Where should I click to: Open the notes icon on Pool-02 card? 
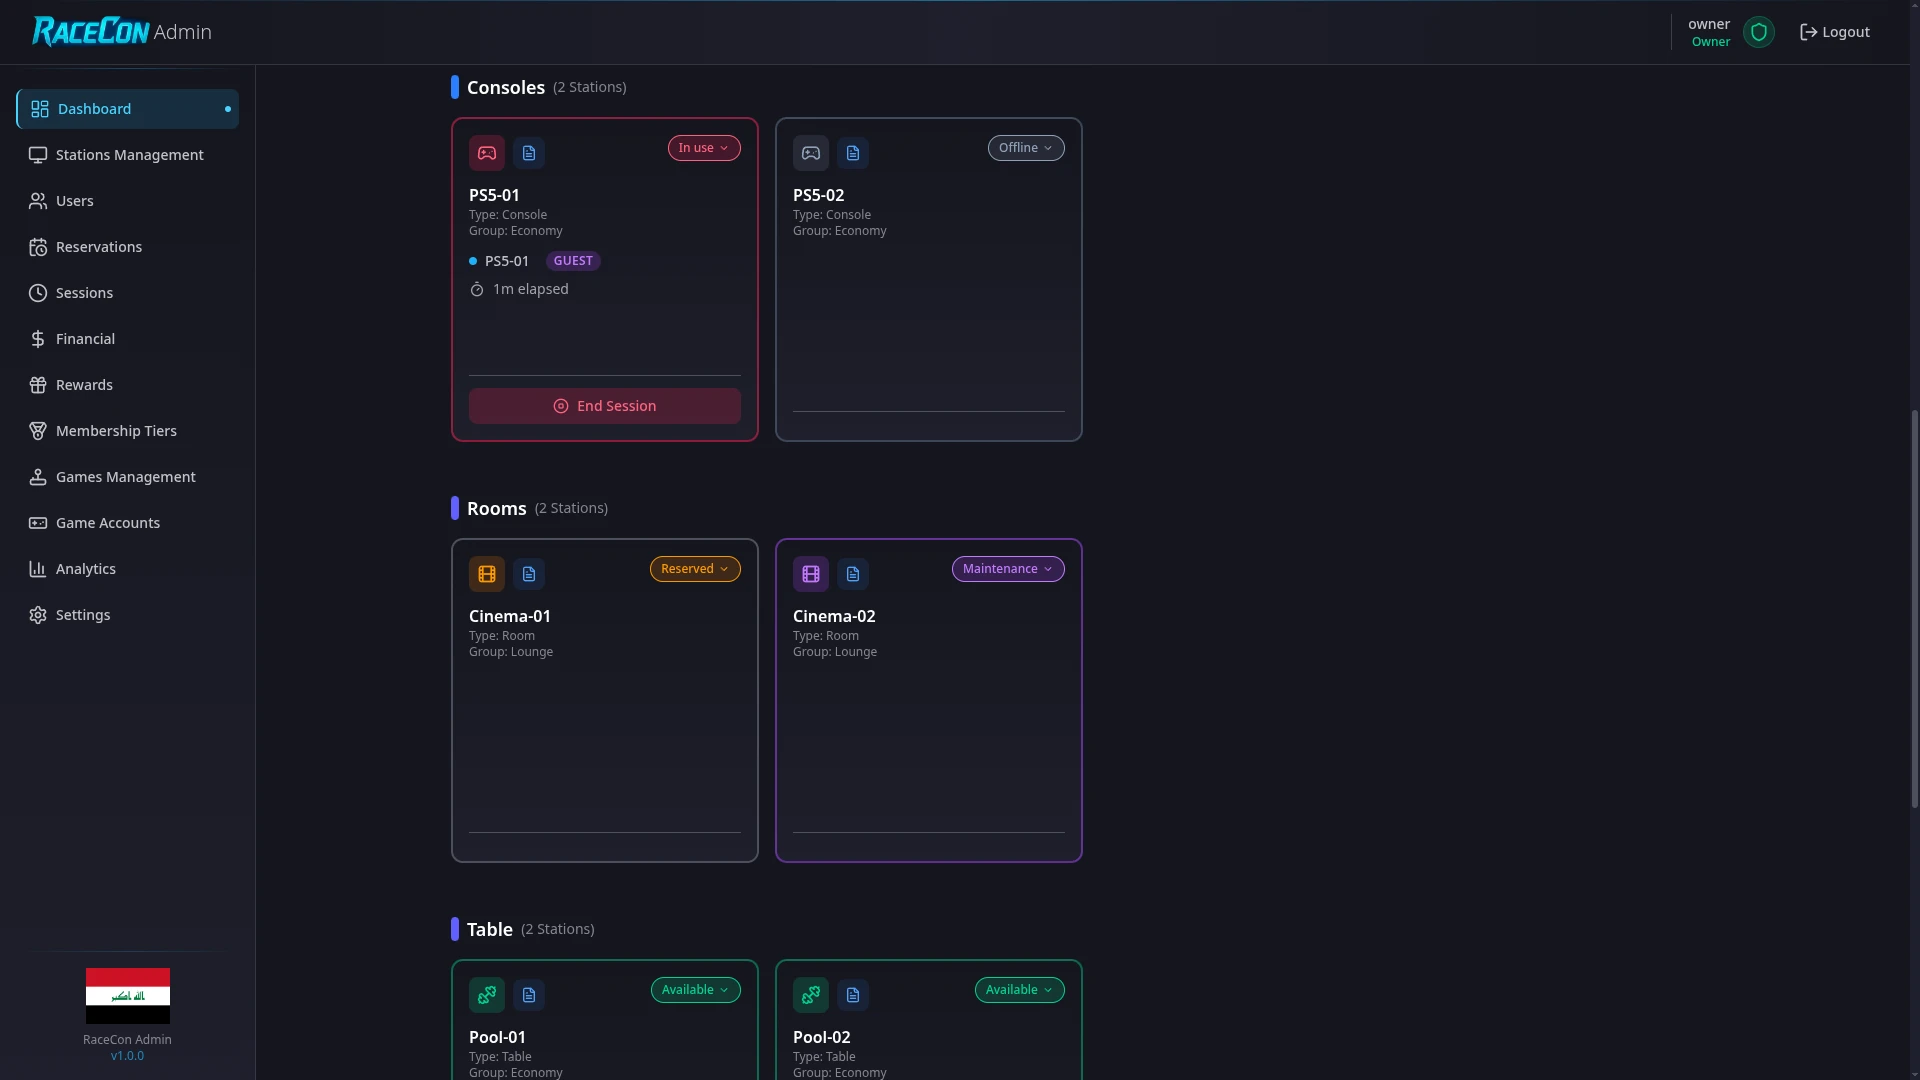(852, 994)
